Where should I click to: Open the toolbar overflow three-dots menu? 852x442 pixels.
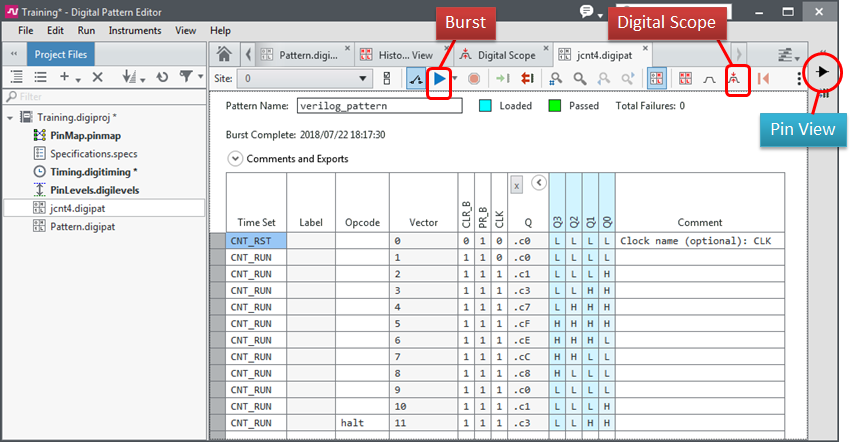[x=799, y=79]
